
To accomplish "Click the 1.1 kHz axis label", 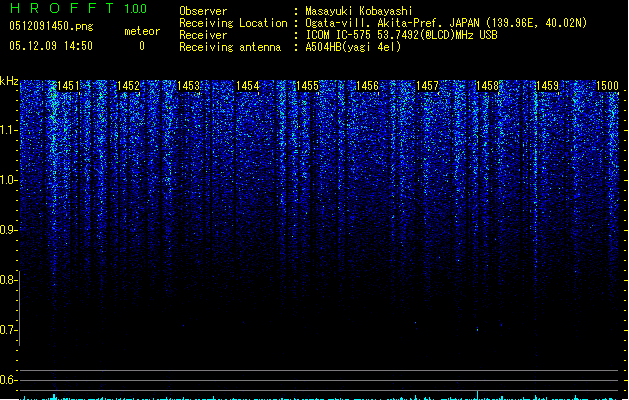I will click(8, 130).
